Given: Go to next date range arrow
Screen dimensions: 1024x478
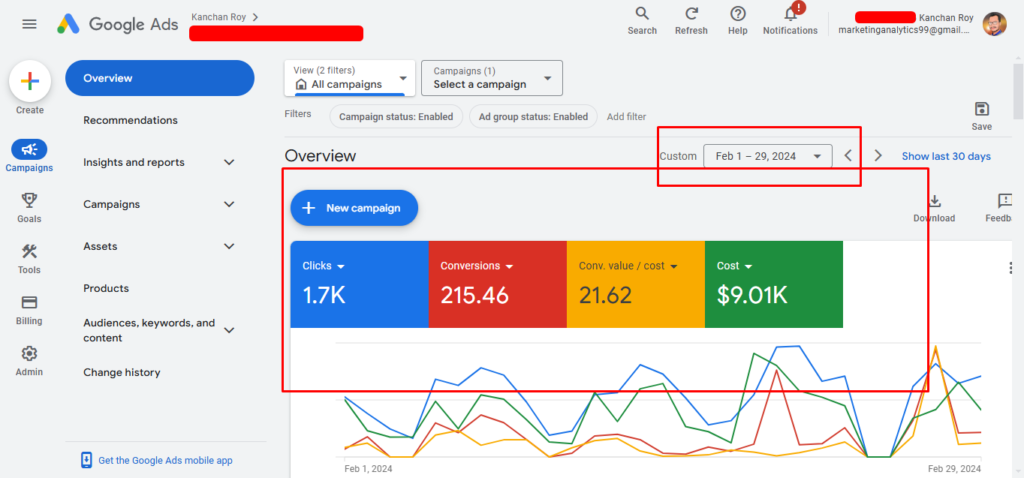Looking at the screenshot, I should (x=878, y=155).
